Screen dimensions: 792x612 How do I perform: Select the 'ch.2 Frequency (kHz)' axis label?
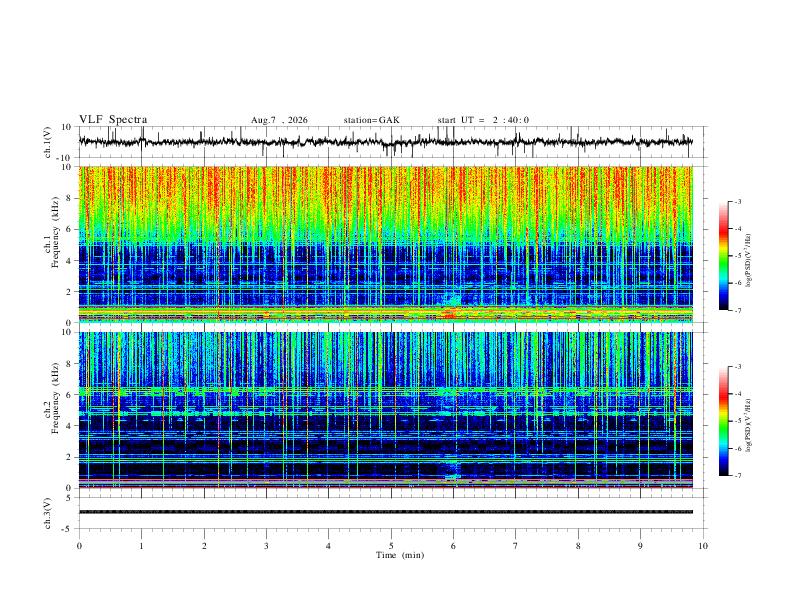(x=50, y=398)
